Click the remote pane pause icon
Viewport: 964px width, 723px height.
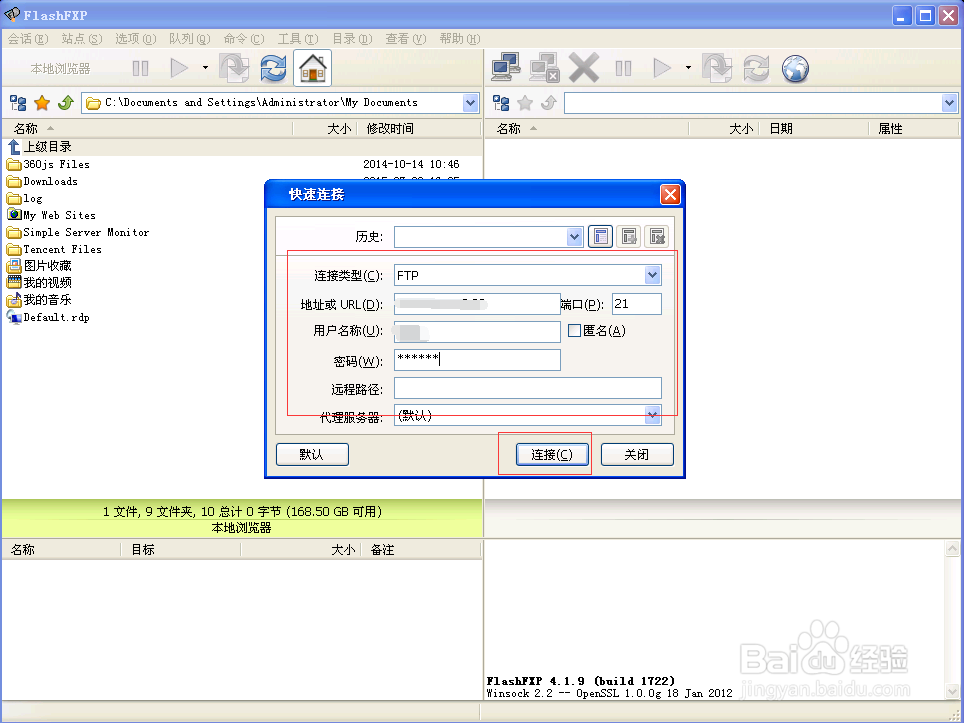click(x=623, y=68)
